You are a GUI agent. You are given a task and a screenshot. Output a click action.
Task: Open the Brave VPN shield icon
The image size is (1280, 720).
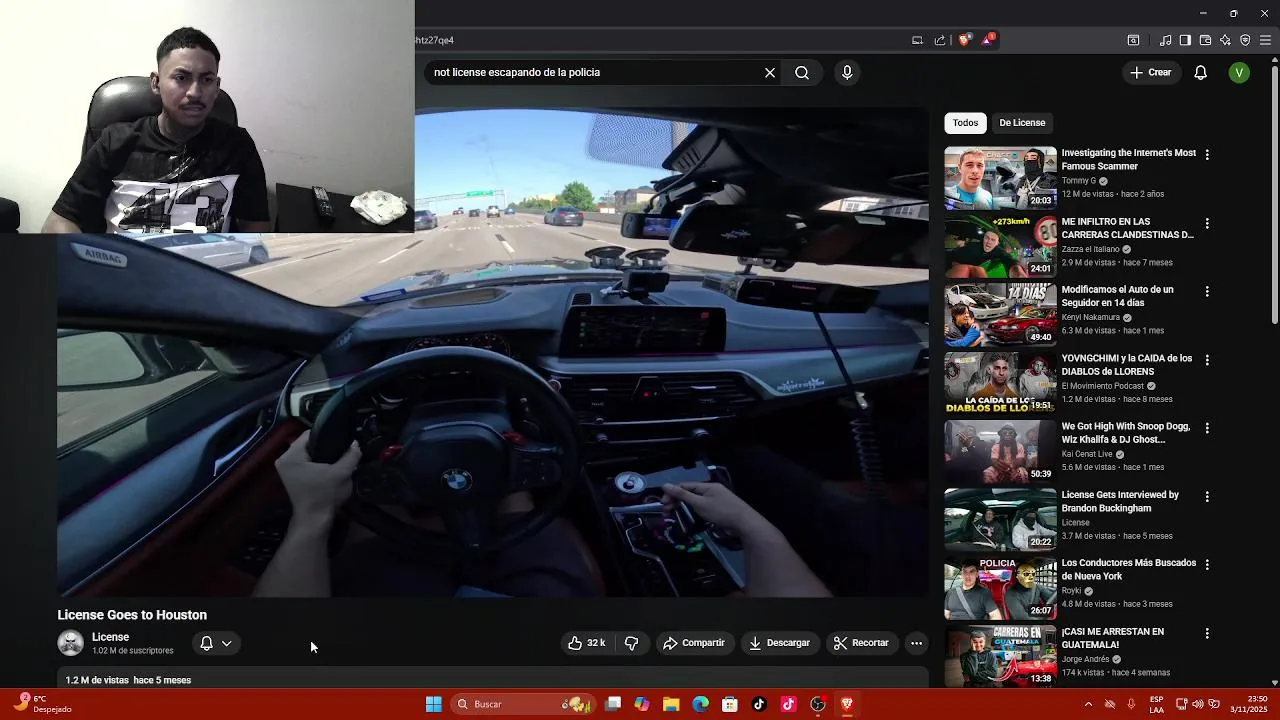coord(1245,40)
